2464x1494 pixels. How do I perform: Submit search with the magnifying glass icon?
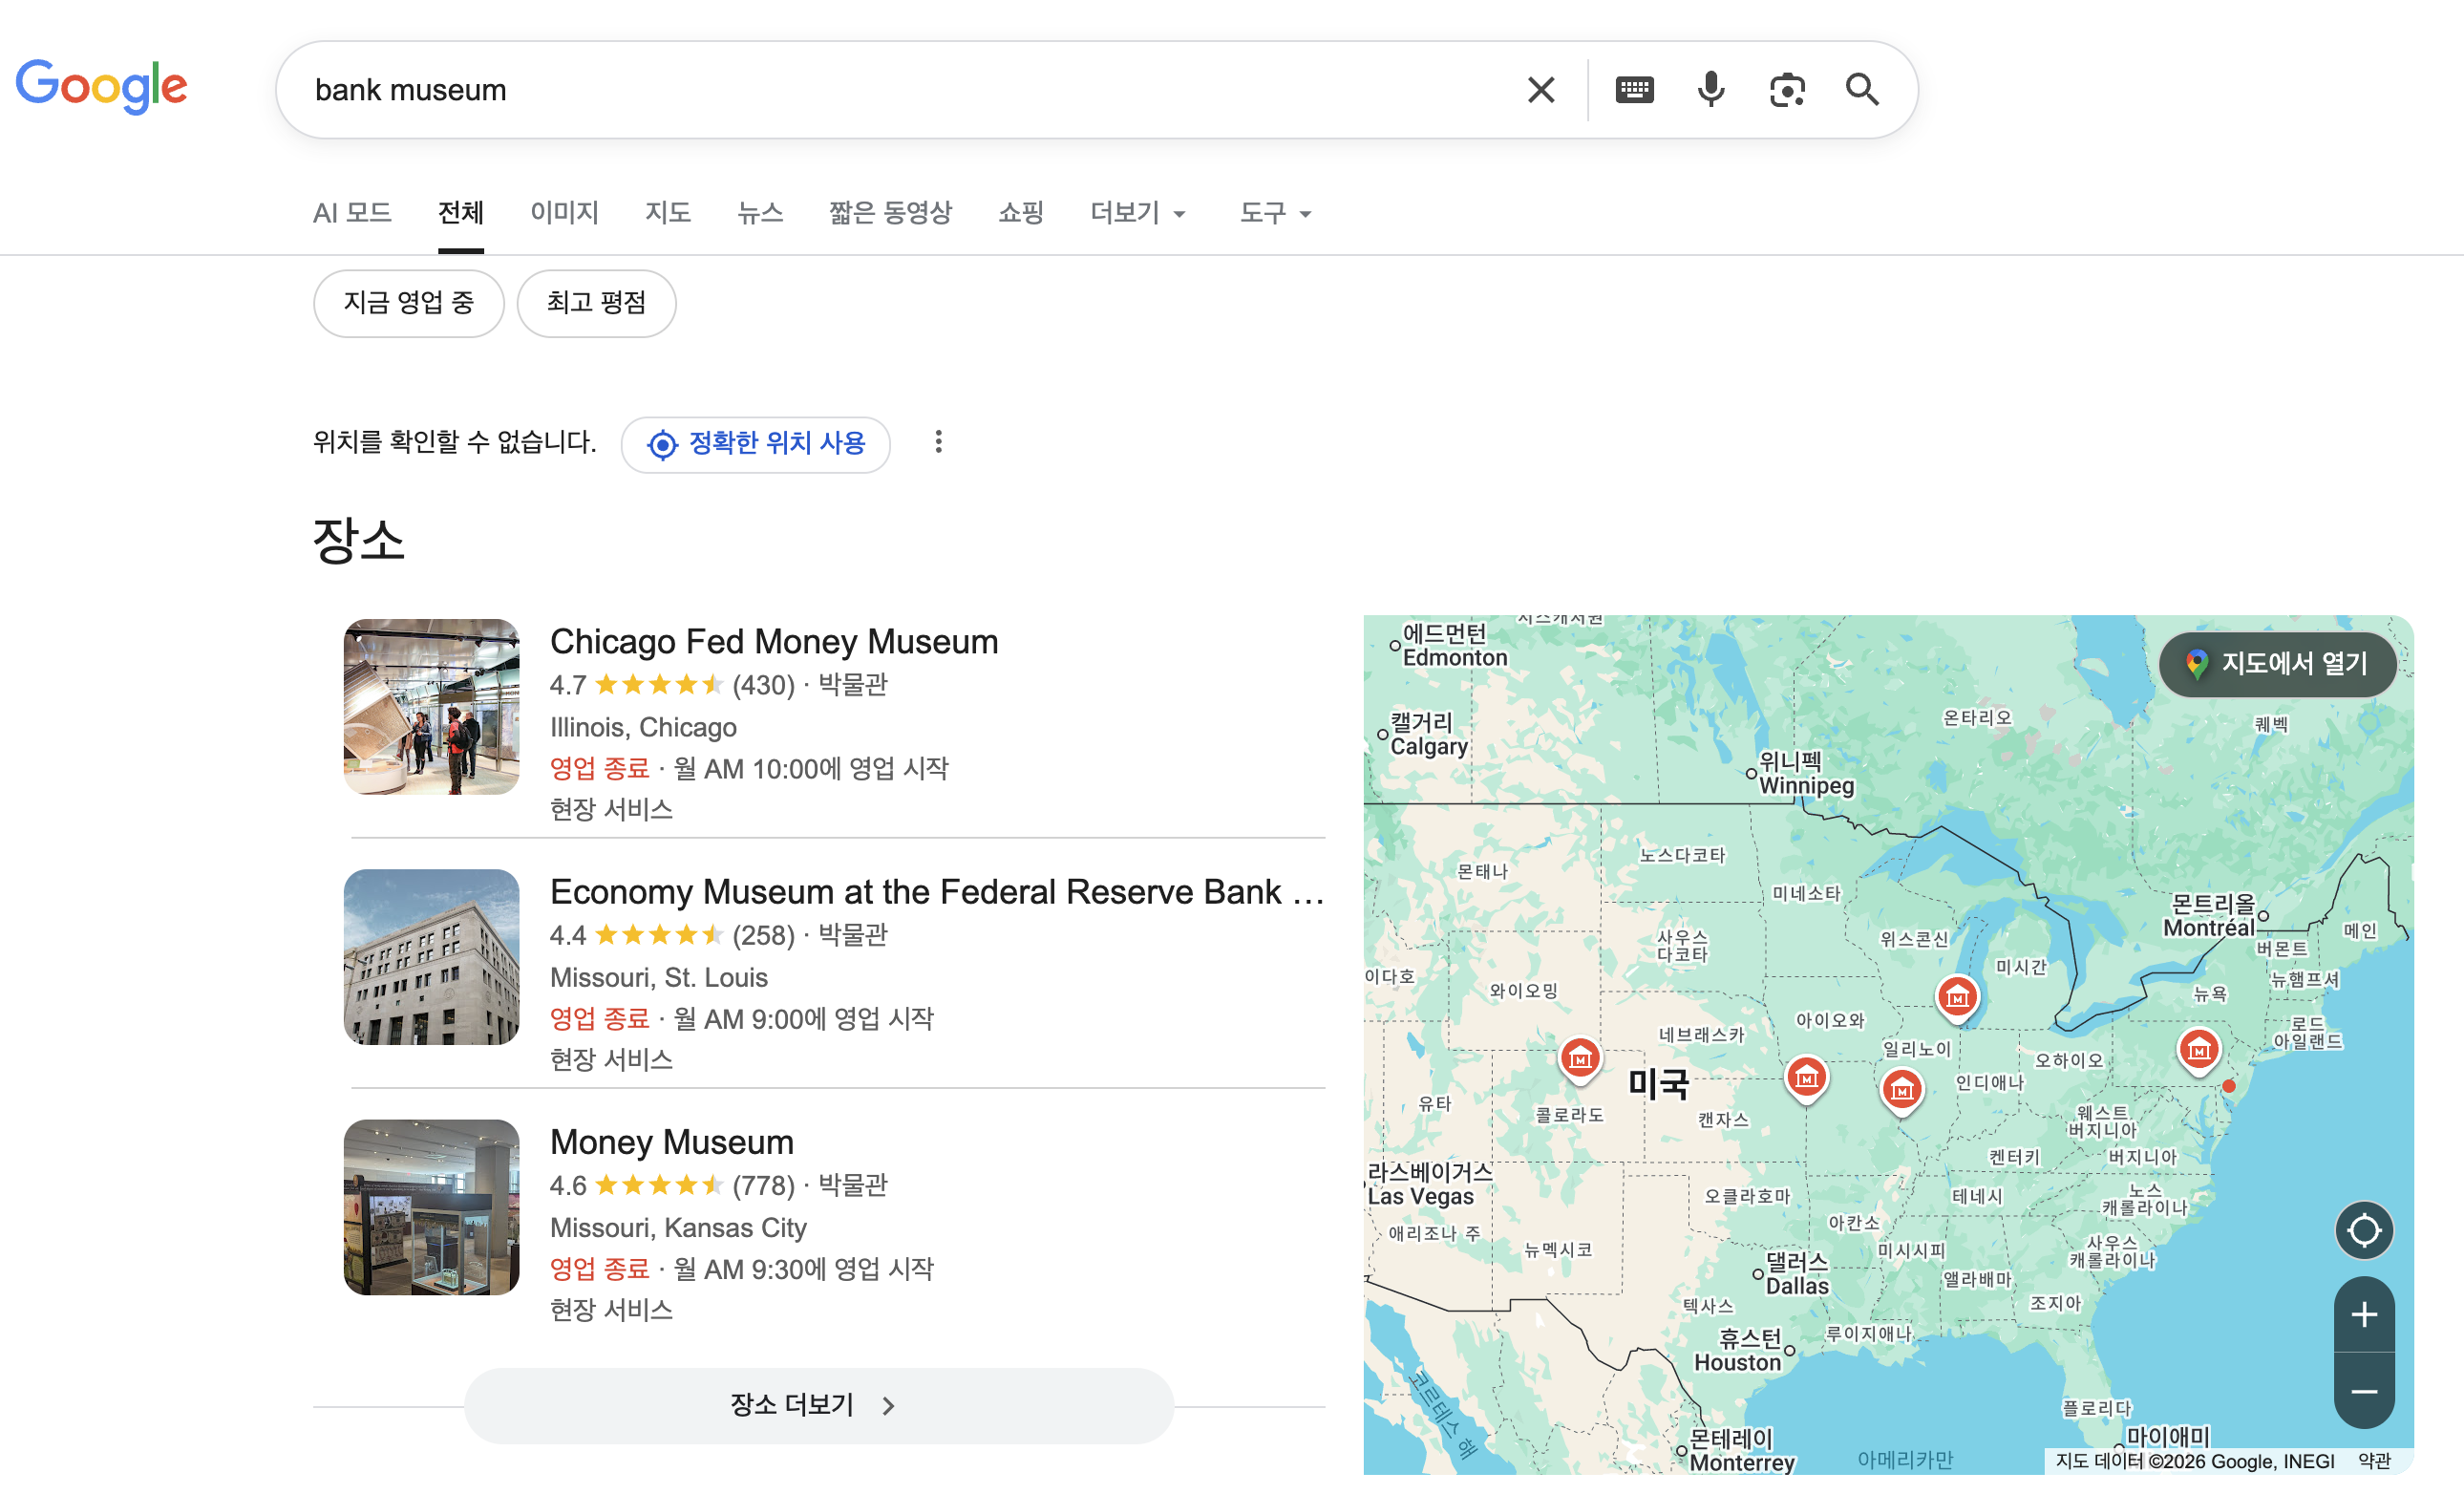point(1862,90)
